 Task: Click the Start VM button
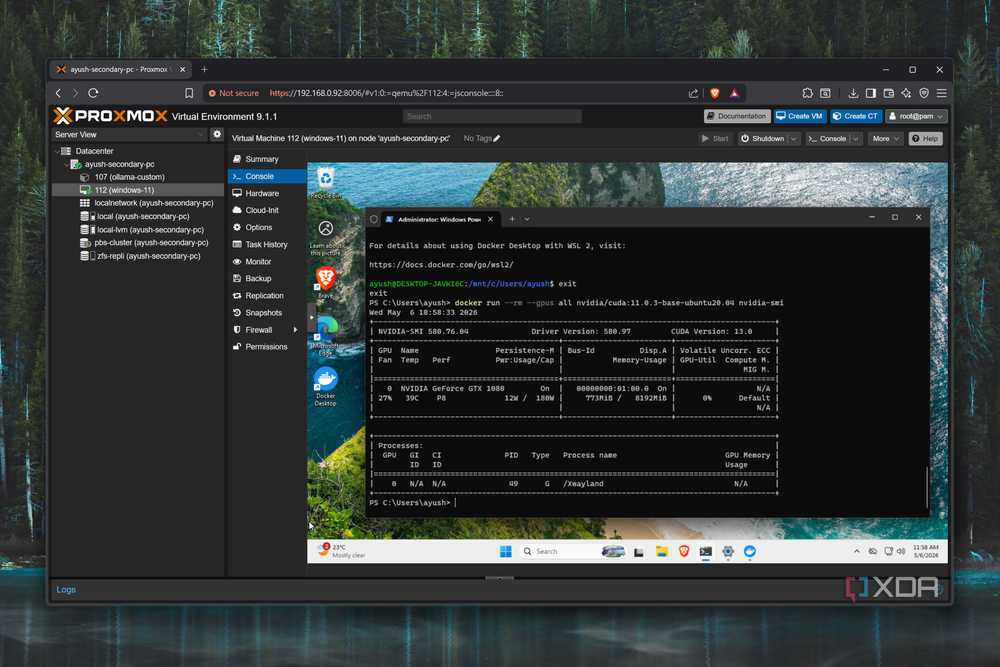(x=715, y=138)
